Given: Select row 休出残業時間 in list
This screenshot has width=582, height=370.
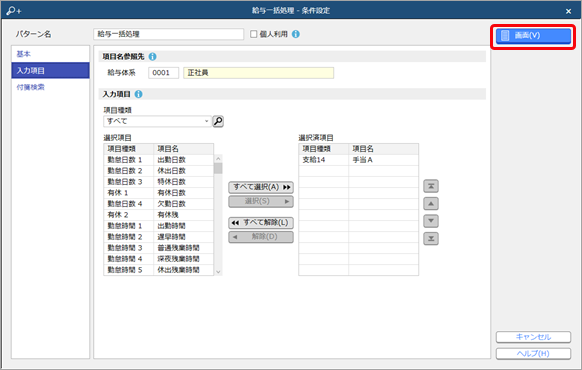Looking at the screenshot, I should coord(158,270).
